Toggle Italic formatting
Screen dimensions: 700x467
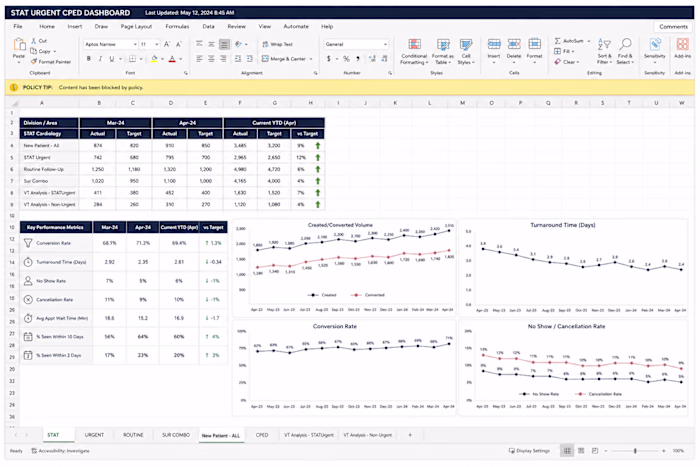[100, 59]
